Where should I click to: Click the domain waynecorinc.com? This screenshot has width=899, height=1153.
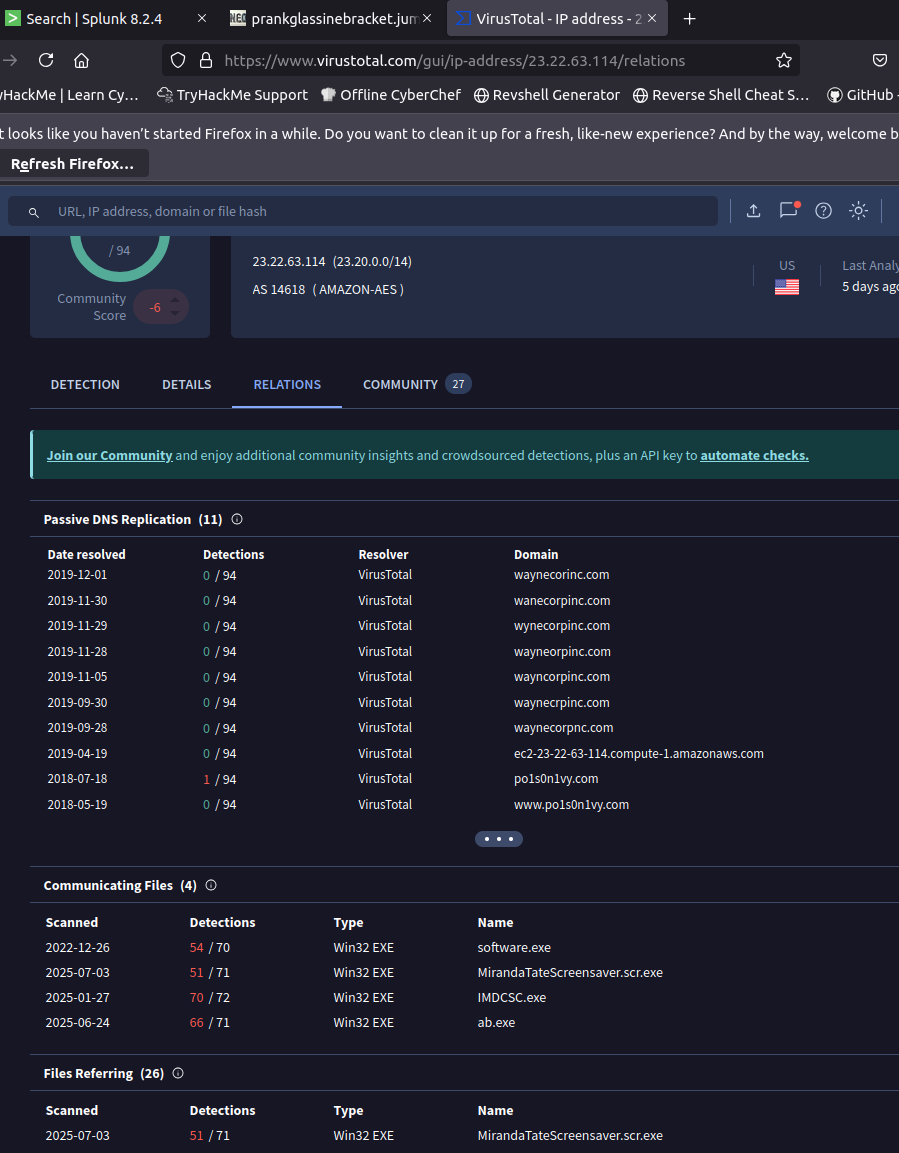562,575
